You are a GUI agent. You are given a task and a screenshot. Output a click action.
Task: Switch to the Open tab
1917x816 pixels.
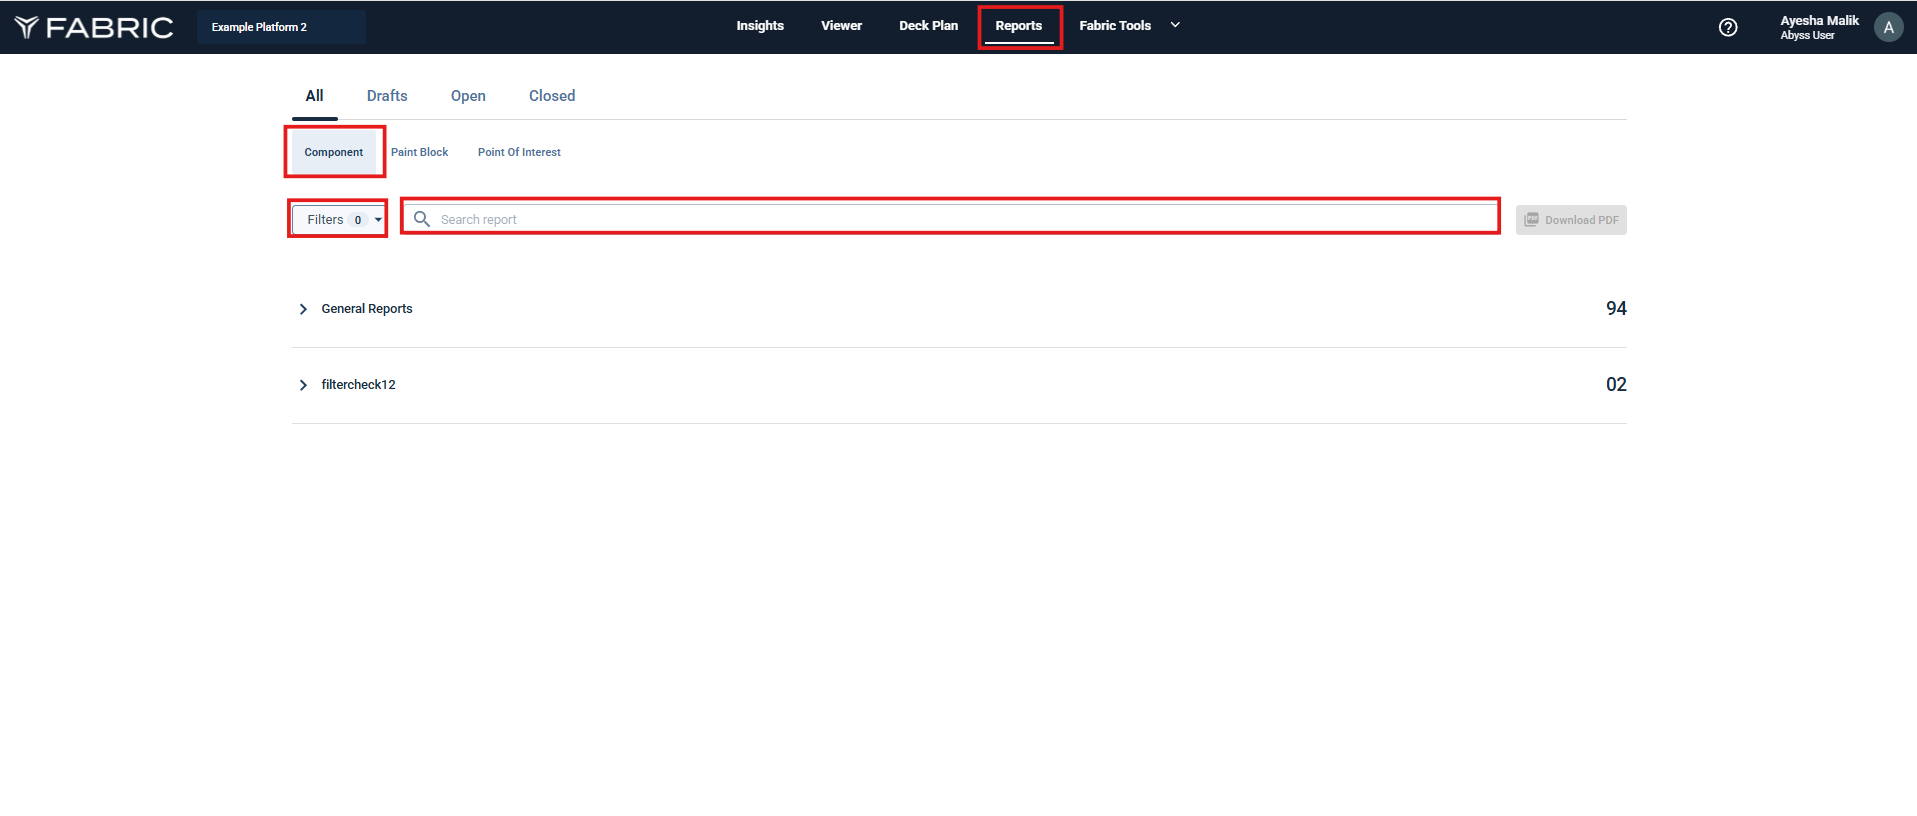tap(468, 96)
